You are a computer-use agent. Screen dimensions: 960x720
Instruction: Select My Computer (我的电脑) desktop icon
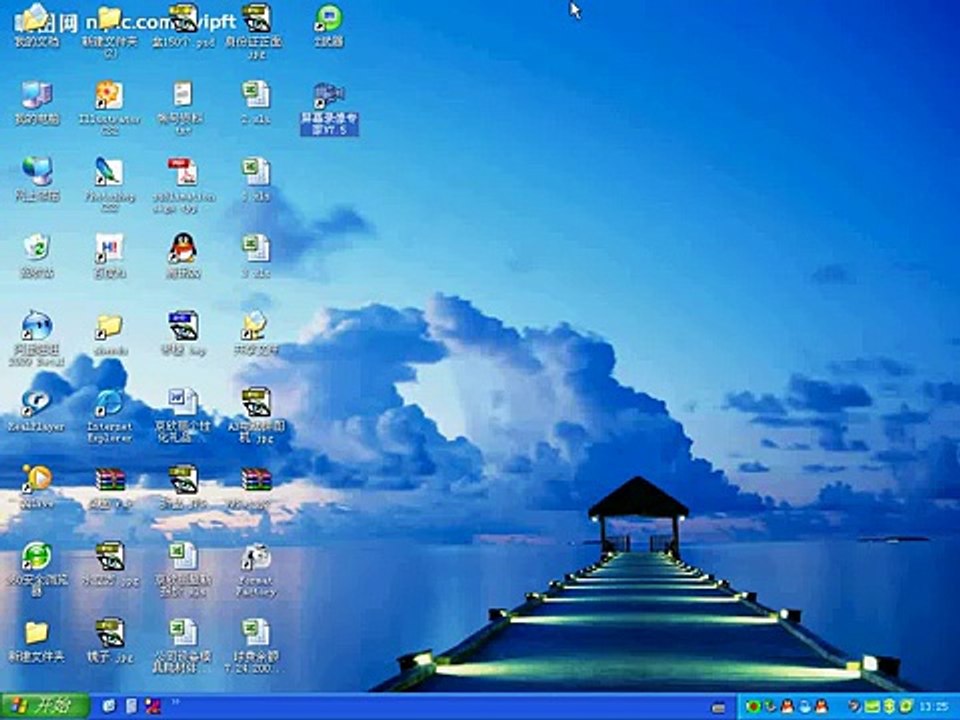click(37, 103)
